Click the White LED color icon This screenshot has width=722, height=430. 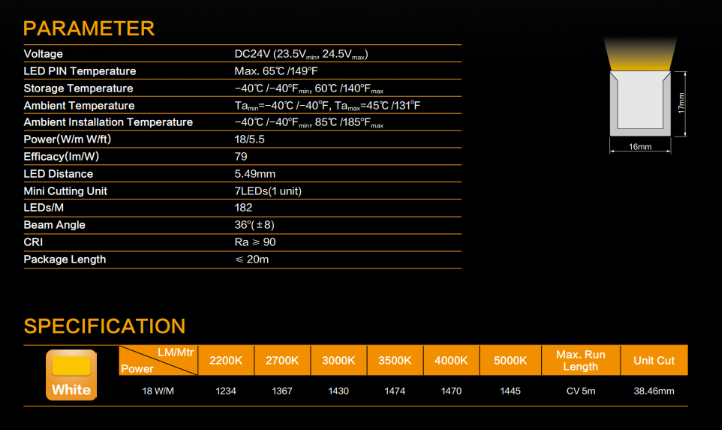click(71, 374)
